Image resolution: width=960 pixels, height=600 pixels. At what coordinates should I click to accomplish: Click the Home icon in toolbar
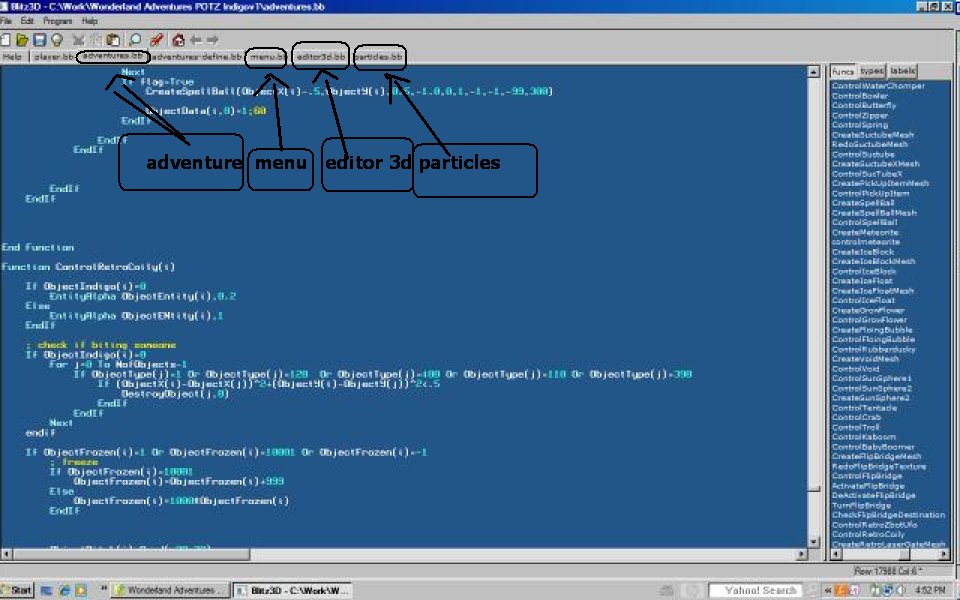[178, 40]
